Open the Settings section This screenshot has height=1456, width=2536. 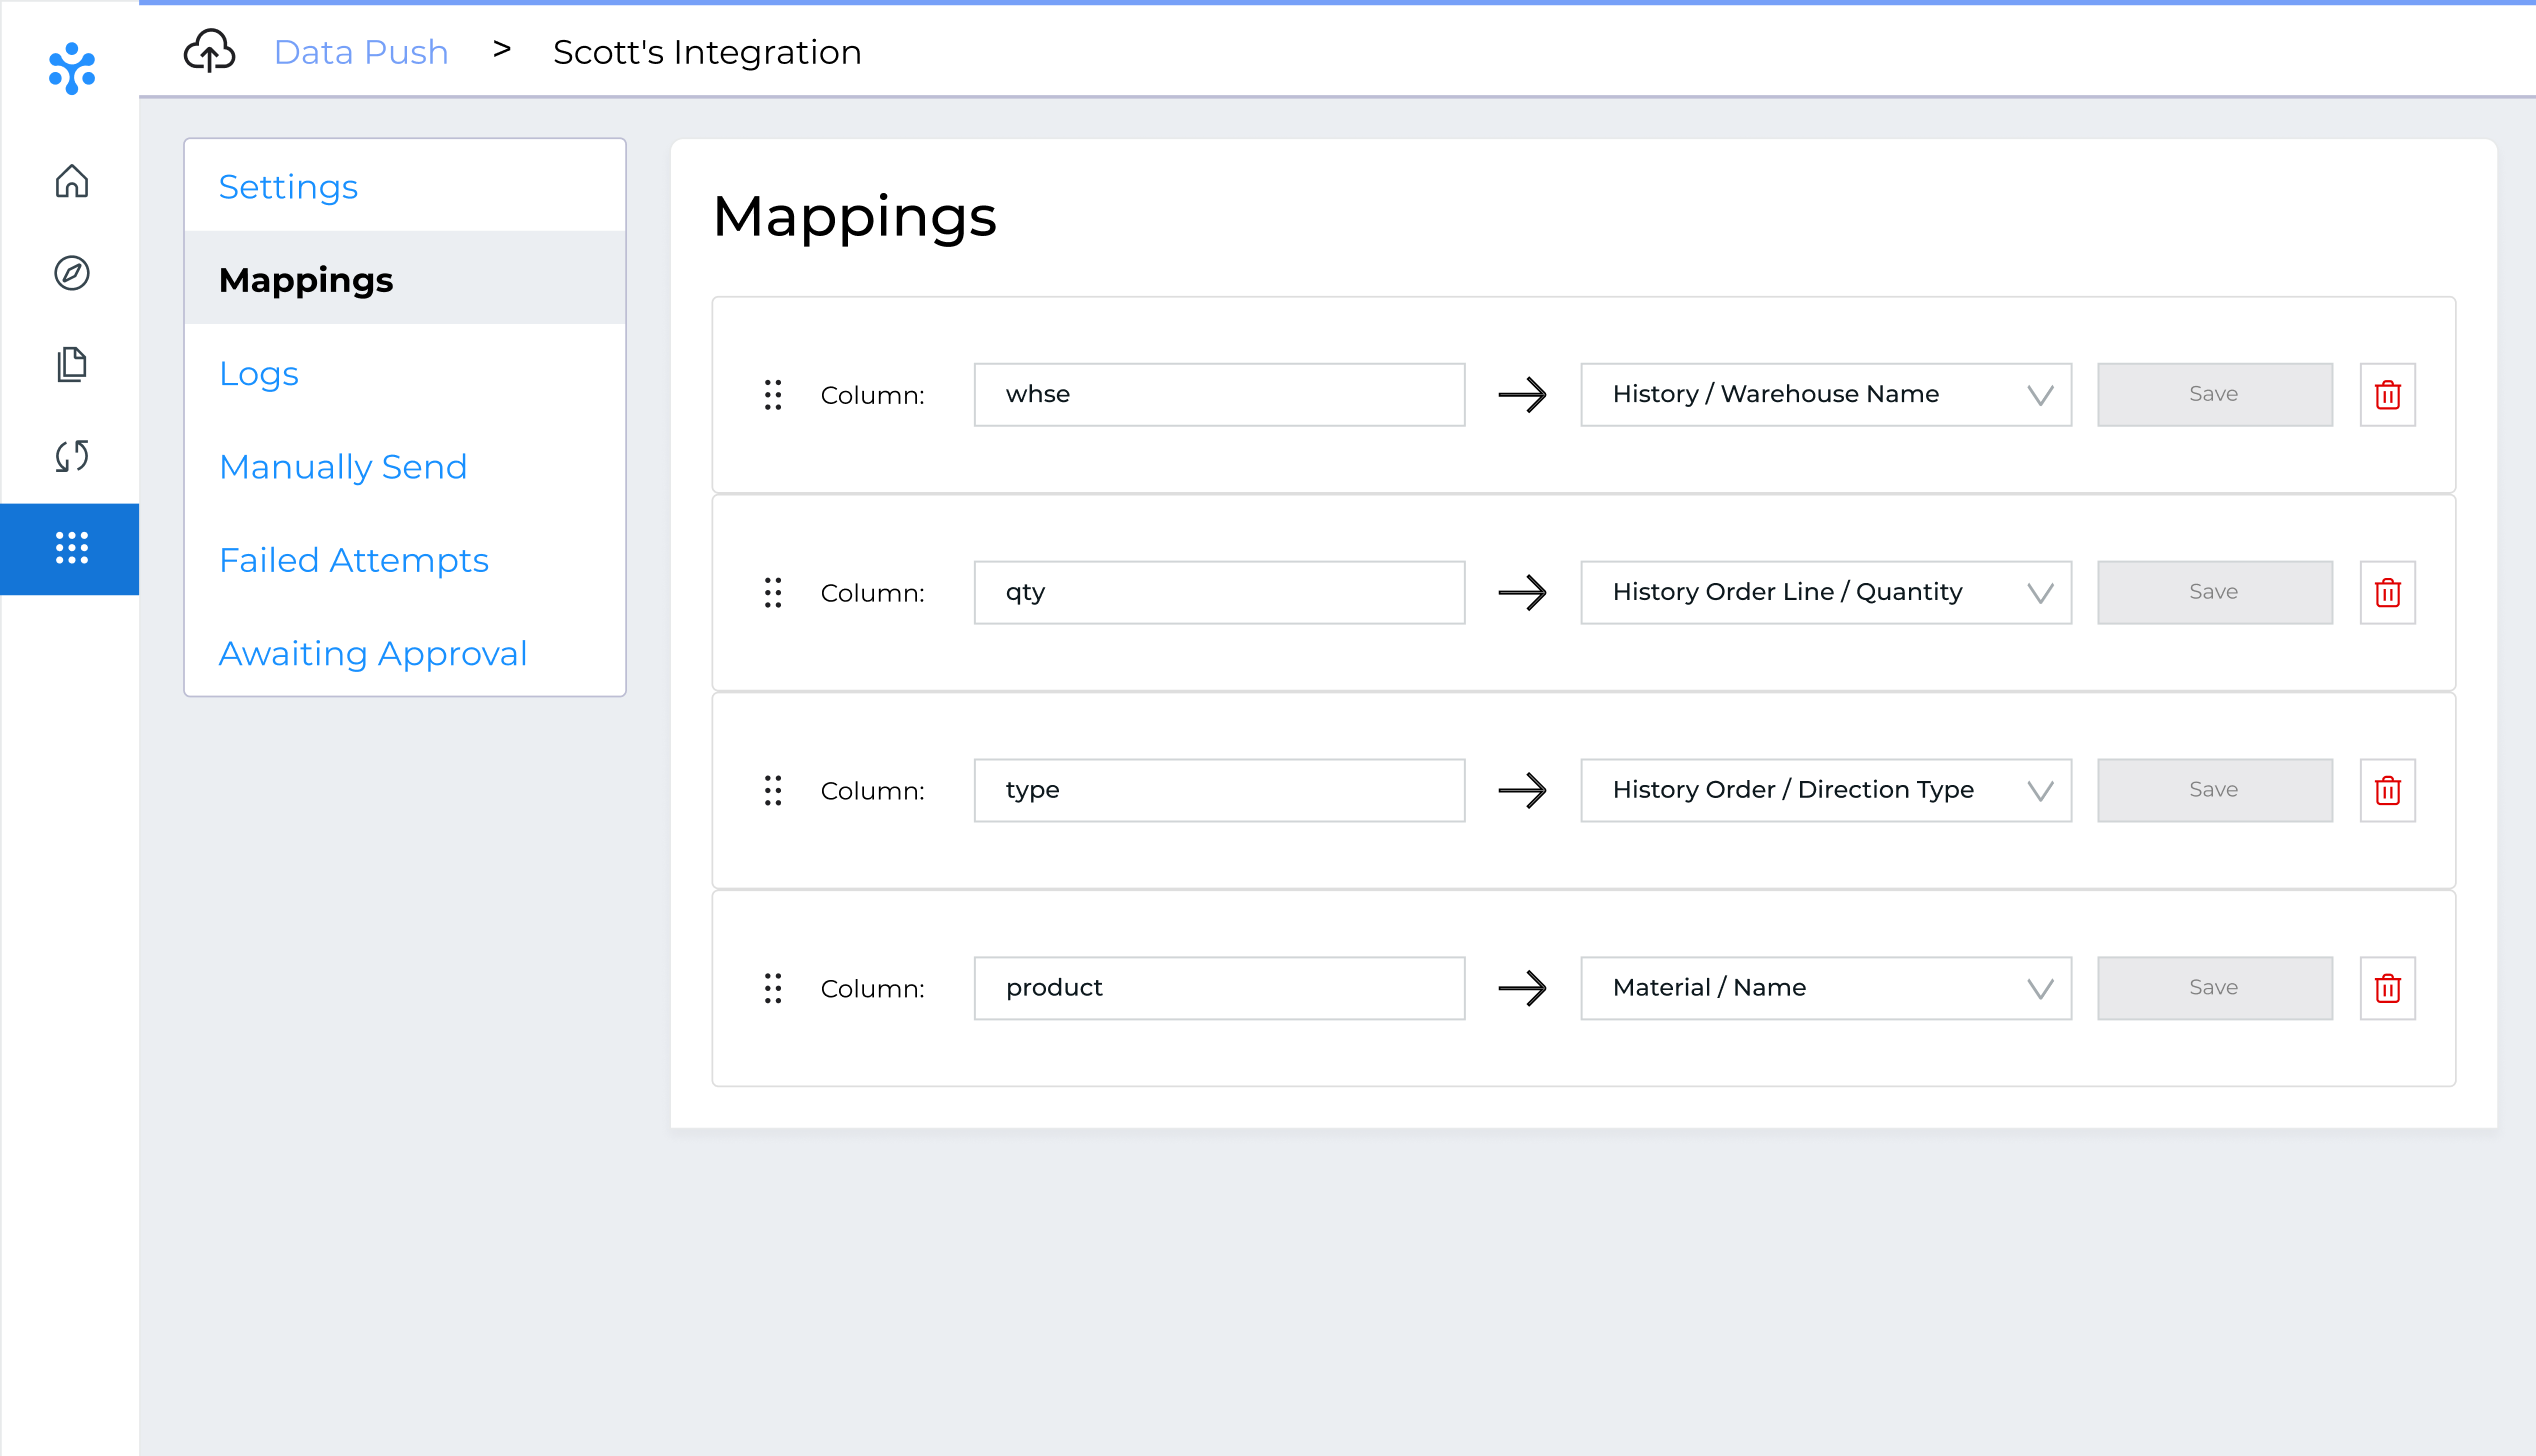click(288, 186)
